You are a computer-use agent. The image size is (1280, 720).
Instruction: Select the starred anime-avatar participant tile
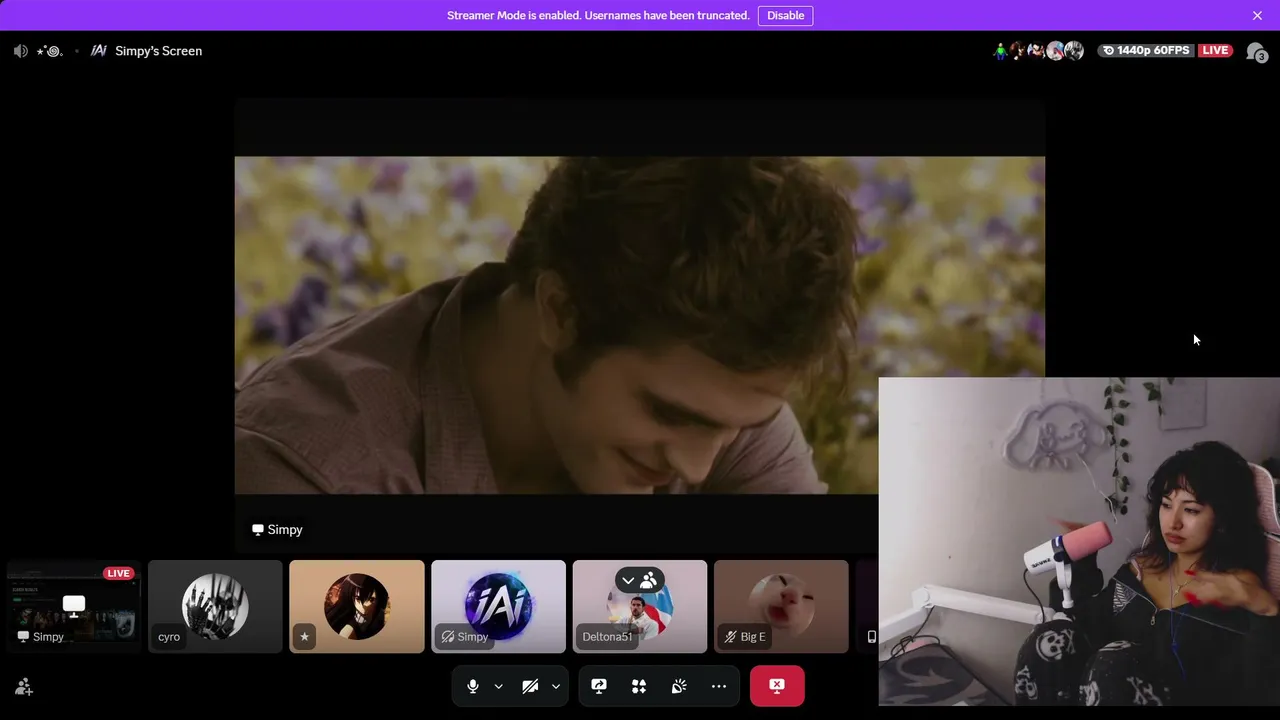357,606
